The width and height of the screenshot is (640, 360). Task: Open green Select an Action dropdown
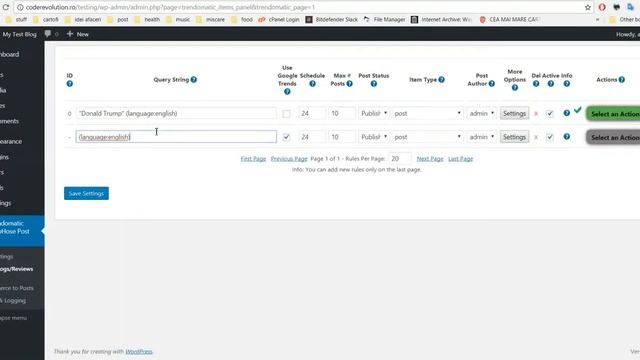(613, 114)
